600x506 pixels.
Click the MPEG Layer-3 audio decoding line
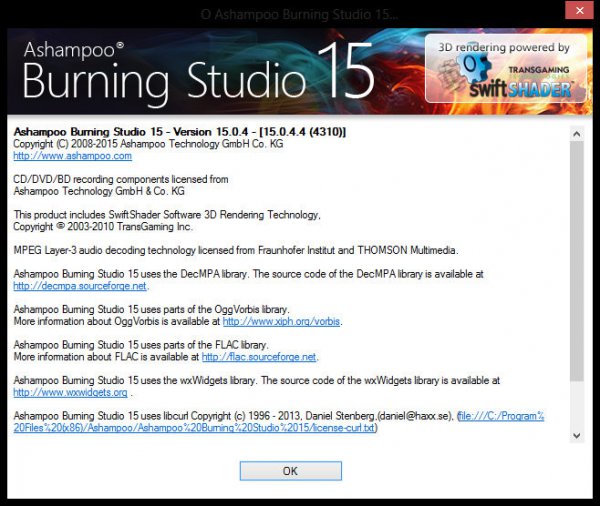(x=236, y=250)
